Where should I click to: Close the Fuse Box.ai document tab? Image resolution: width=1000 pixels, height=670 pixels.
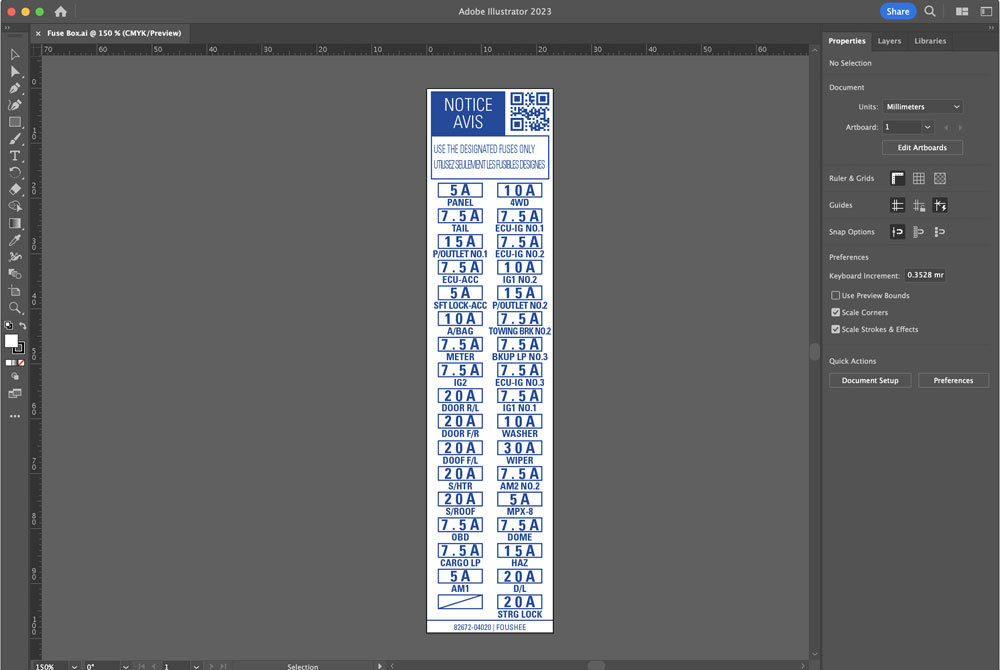pos(38,33)
